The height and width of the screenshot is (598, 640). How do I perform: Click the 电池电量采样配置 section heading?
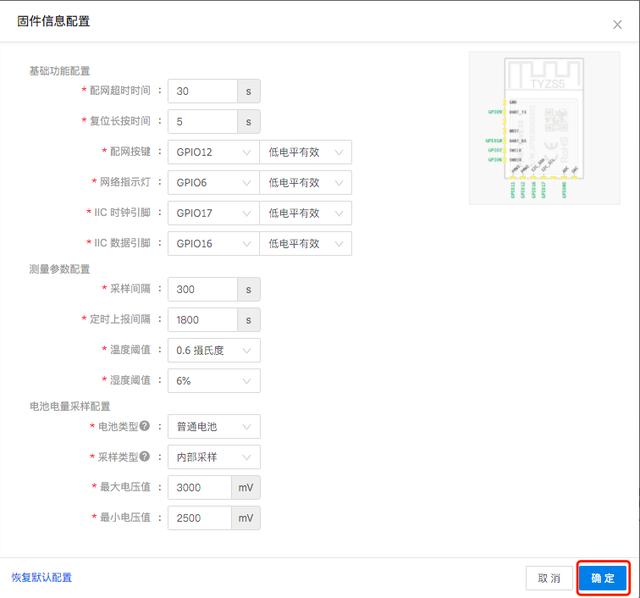(70, 406)
